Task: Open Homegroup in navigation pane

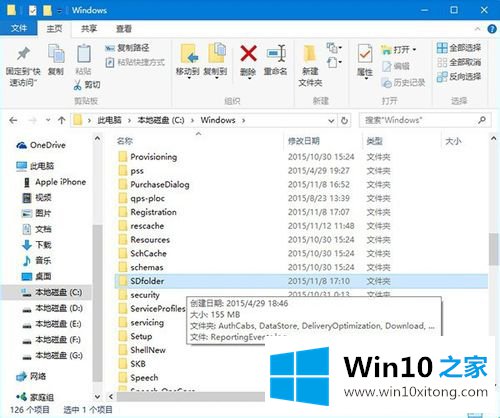Action: tap(35, 397)
